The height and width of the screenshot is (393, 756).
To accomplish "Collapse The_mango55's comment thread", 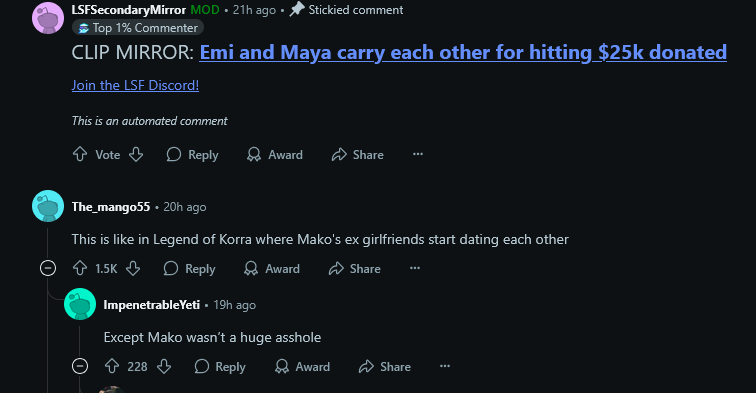I will (x=48, y=268).
